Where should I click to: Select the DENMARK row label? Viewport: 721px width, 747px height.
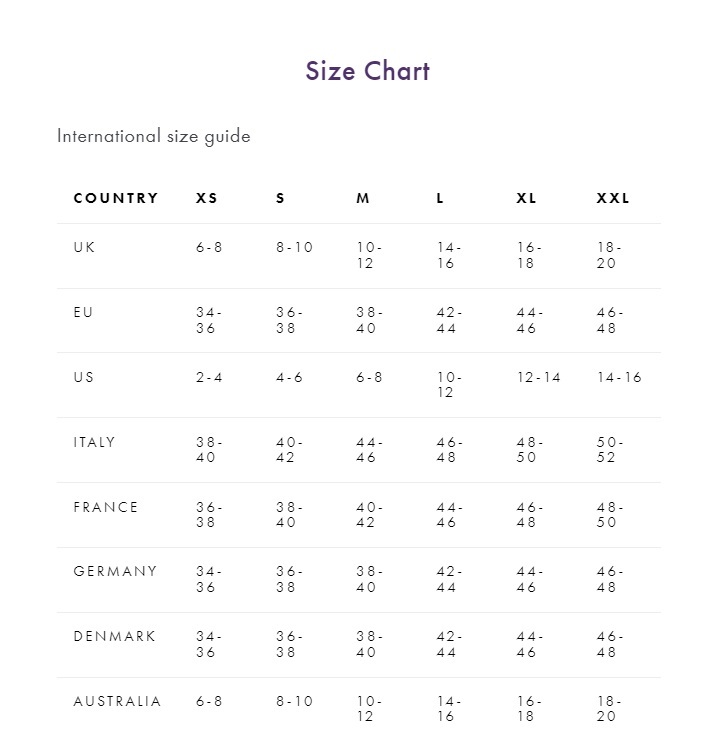[x=114, y=637]
